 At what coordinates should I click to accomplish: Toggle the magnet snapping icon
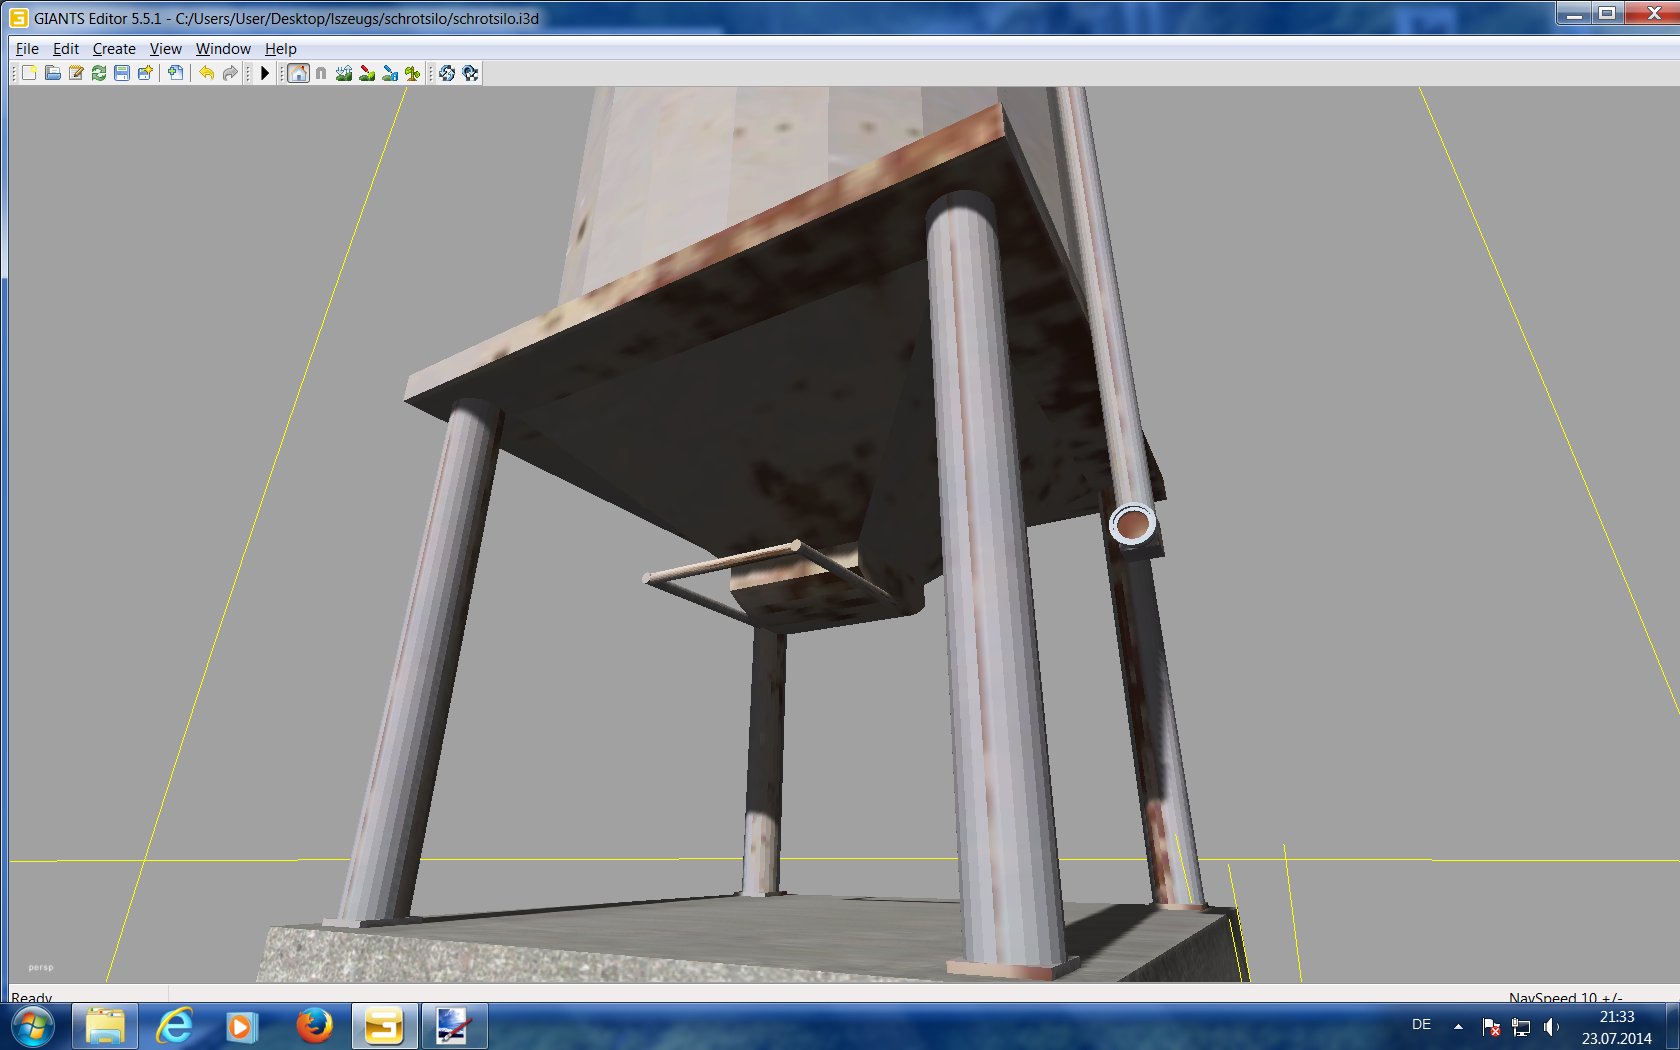(x=321, y=73)
